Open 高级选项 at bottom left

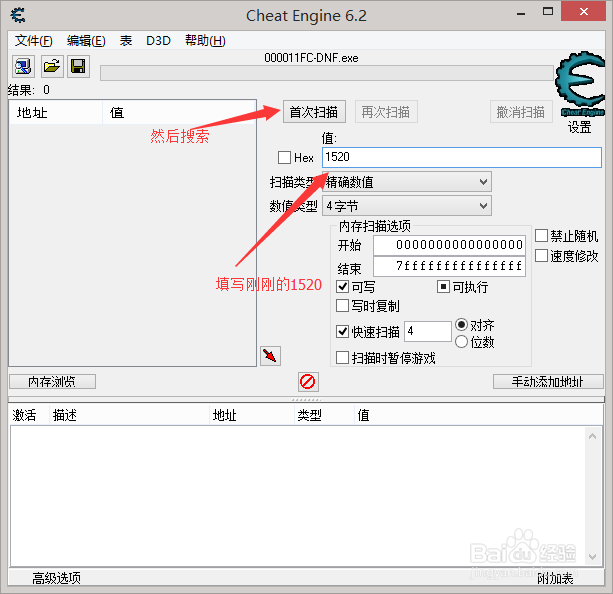(x=57, y=578)
